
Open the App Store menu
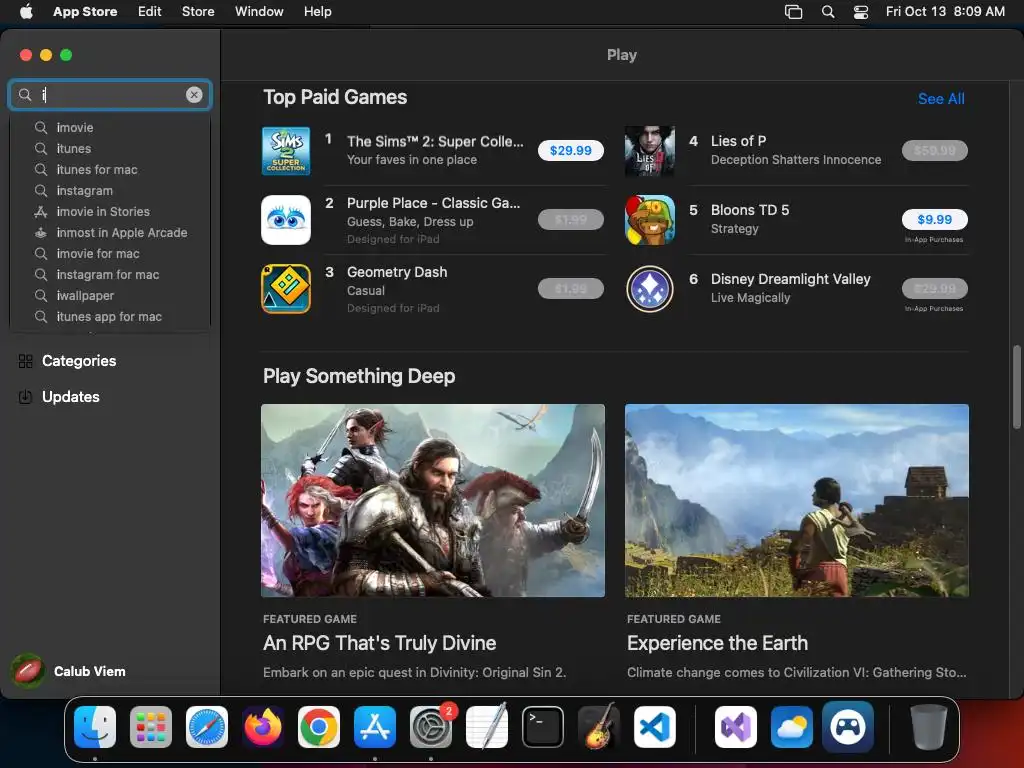85,11
